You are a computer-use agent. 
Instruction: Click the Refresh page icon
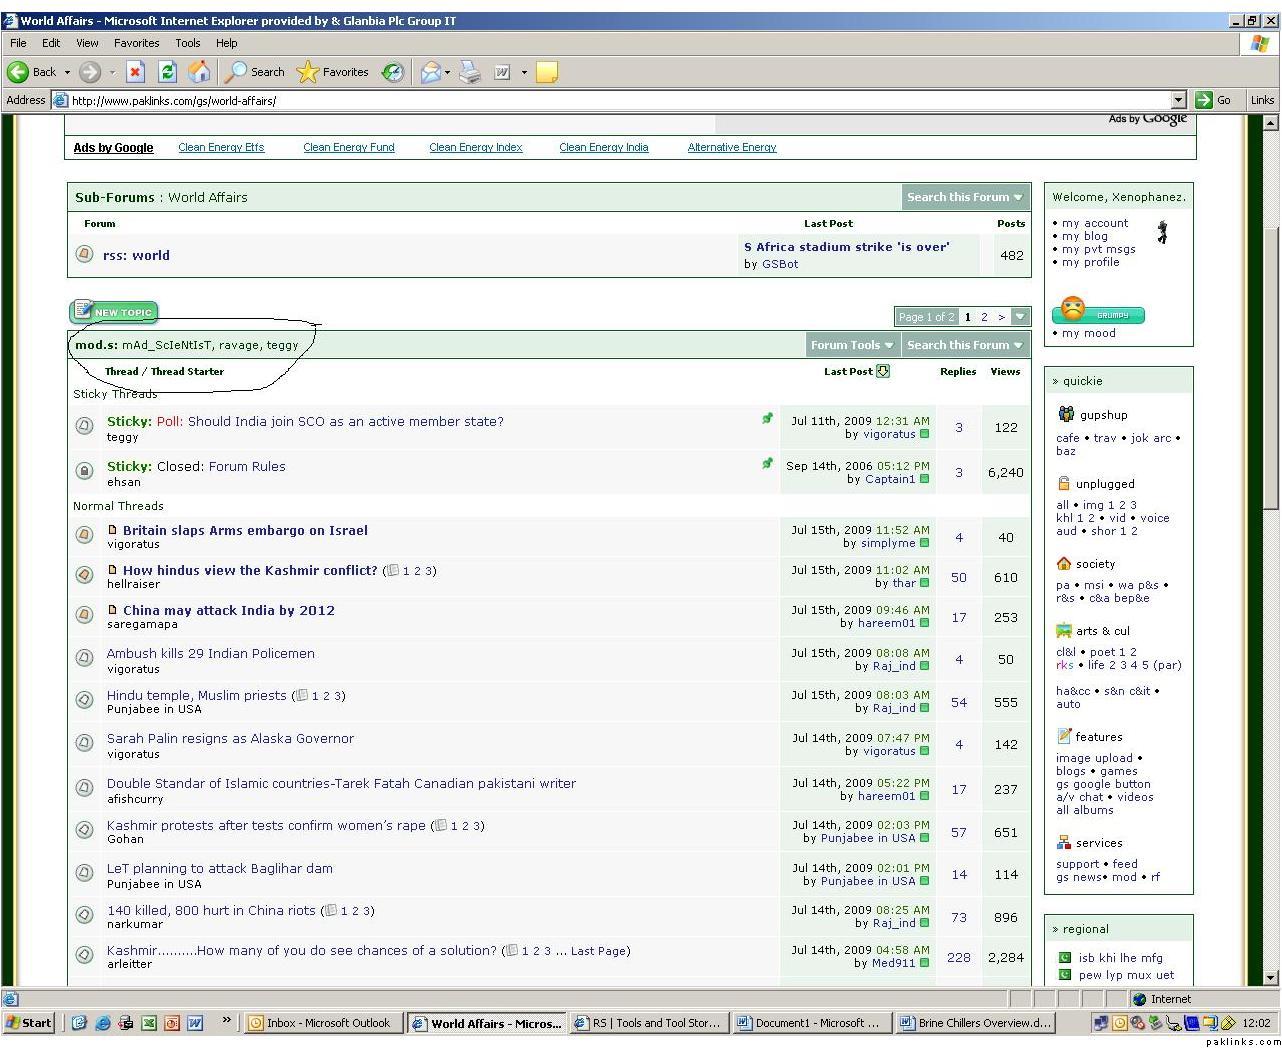pos(168,72)
